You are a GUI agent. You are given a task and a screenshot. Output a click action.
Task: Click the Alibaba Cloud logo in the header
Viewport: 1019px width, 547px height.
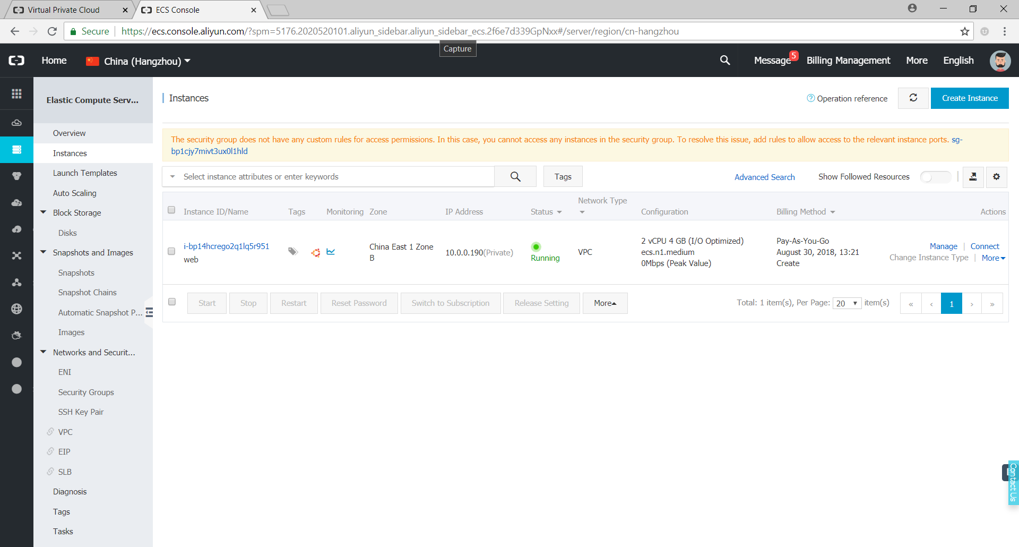pyautogui.click(x=17, y=60)
